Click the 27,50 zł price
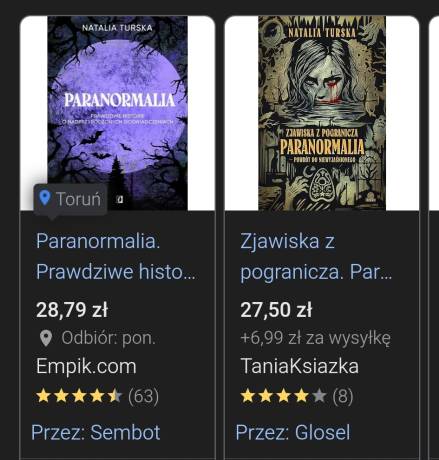This screenshot has height=460, width=439. point(276,310)
